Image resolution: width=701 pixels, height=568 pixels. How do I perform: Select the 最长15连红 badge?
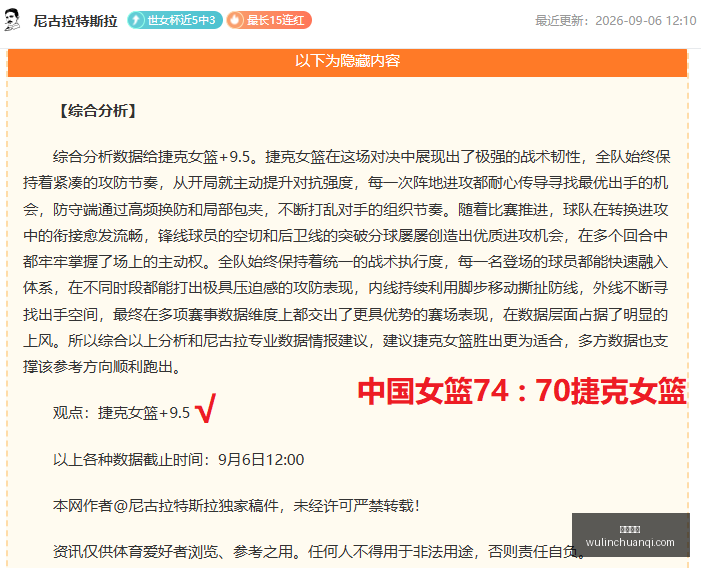[x=269, y=20]
